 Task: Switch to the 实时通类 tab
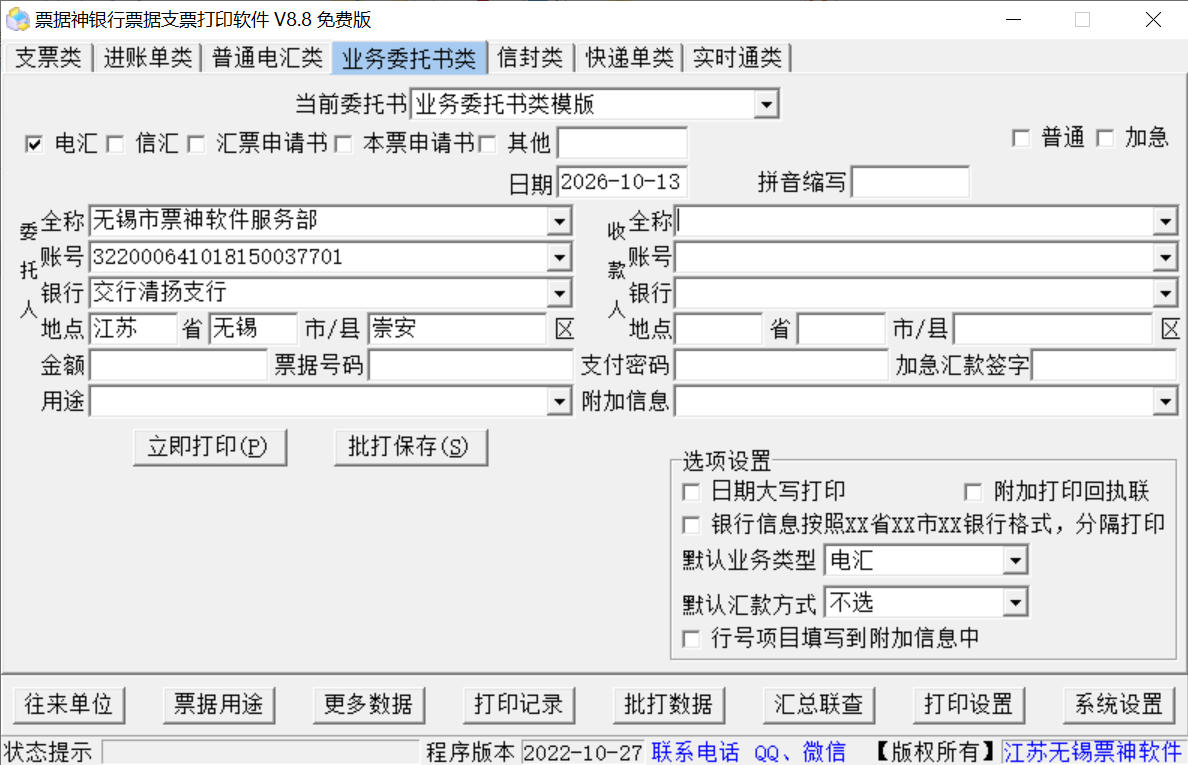737,58
